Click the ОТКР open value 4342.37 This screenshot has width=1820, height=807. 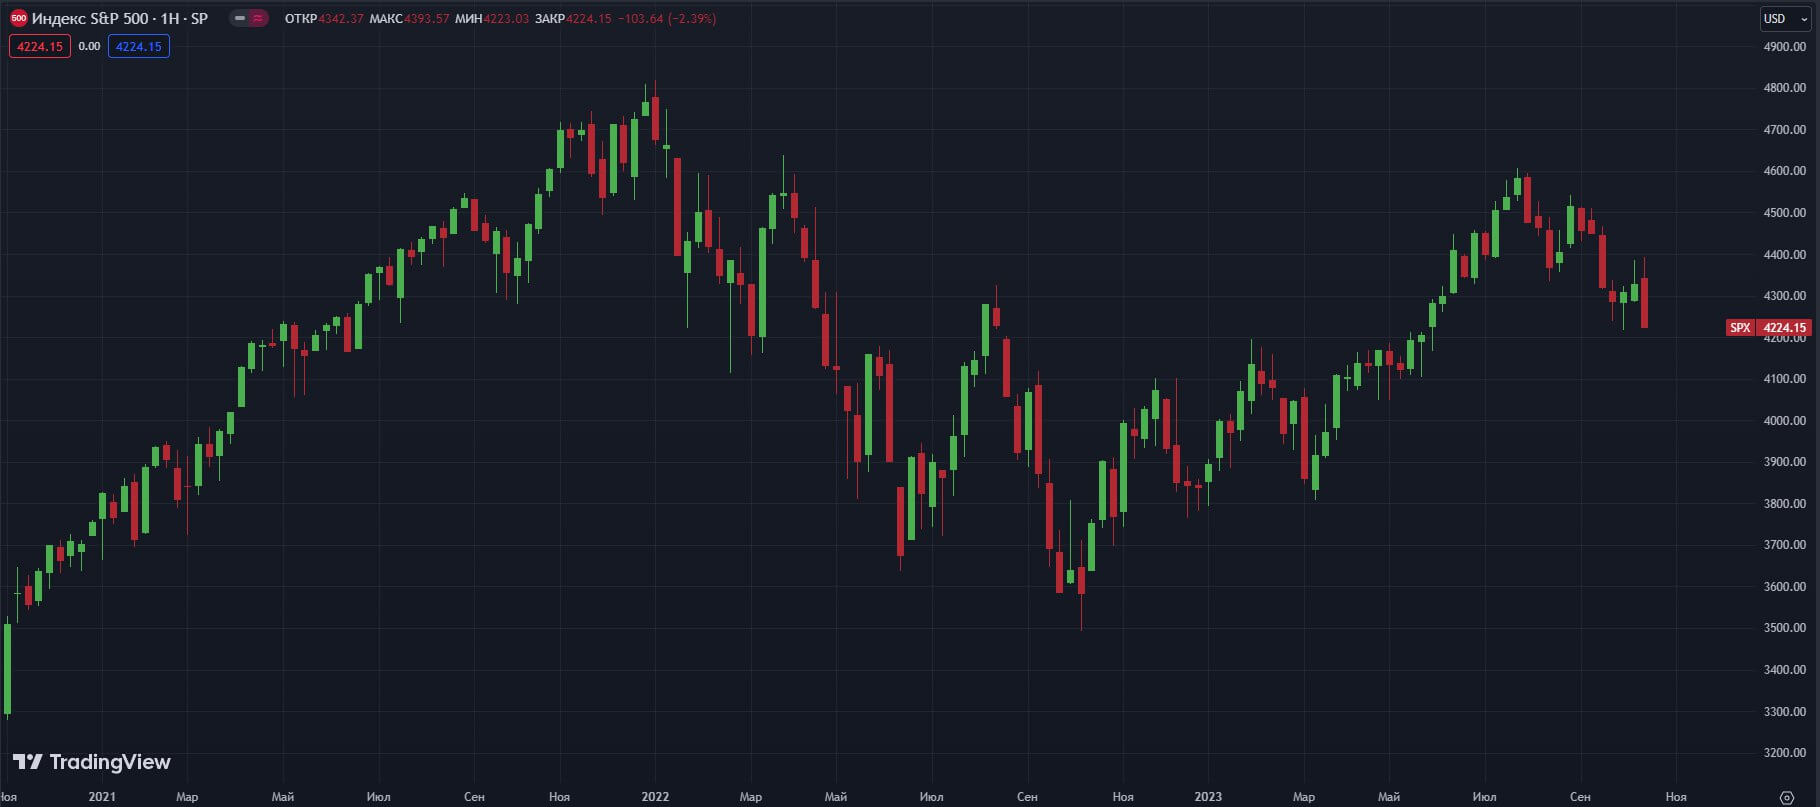pyautogui.click(x=341, y=18)
